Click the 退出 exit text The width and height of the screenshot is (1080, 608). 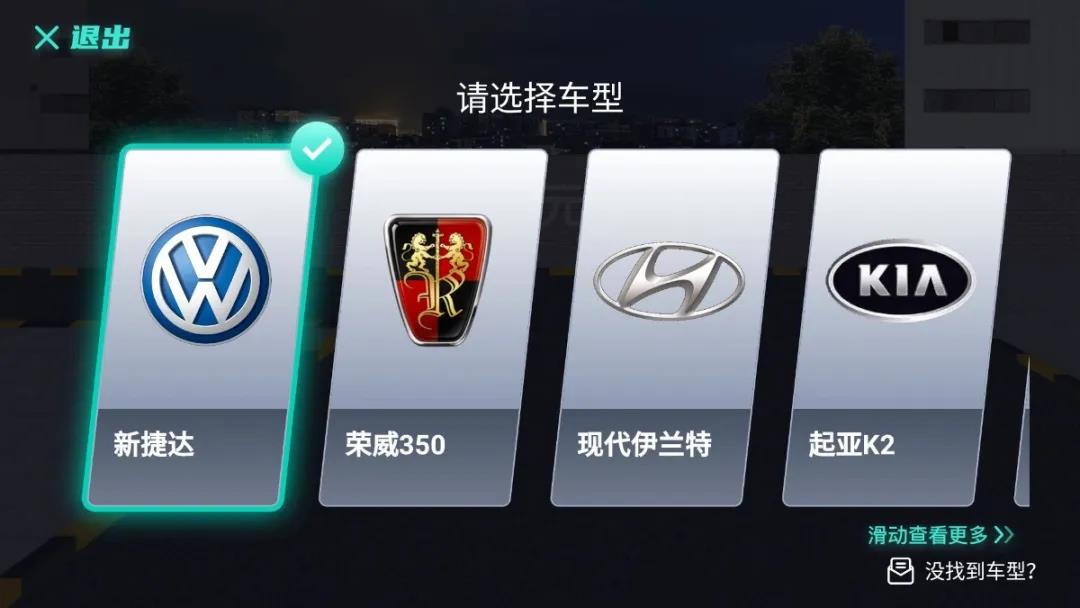[x=101, y=37]
